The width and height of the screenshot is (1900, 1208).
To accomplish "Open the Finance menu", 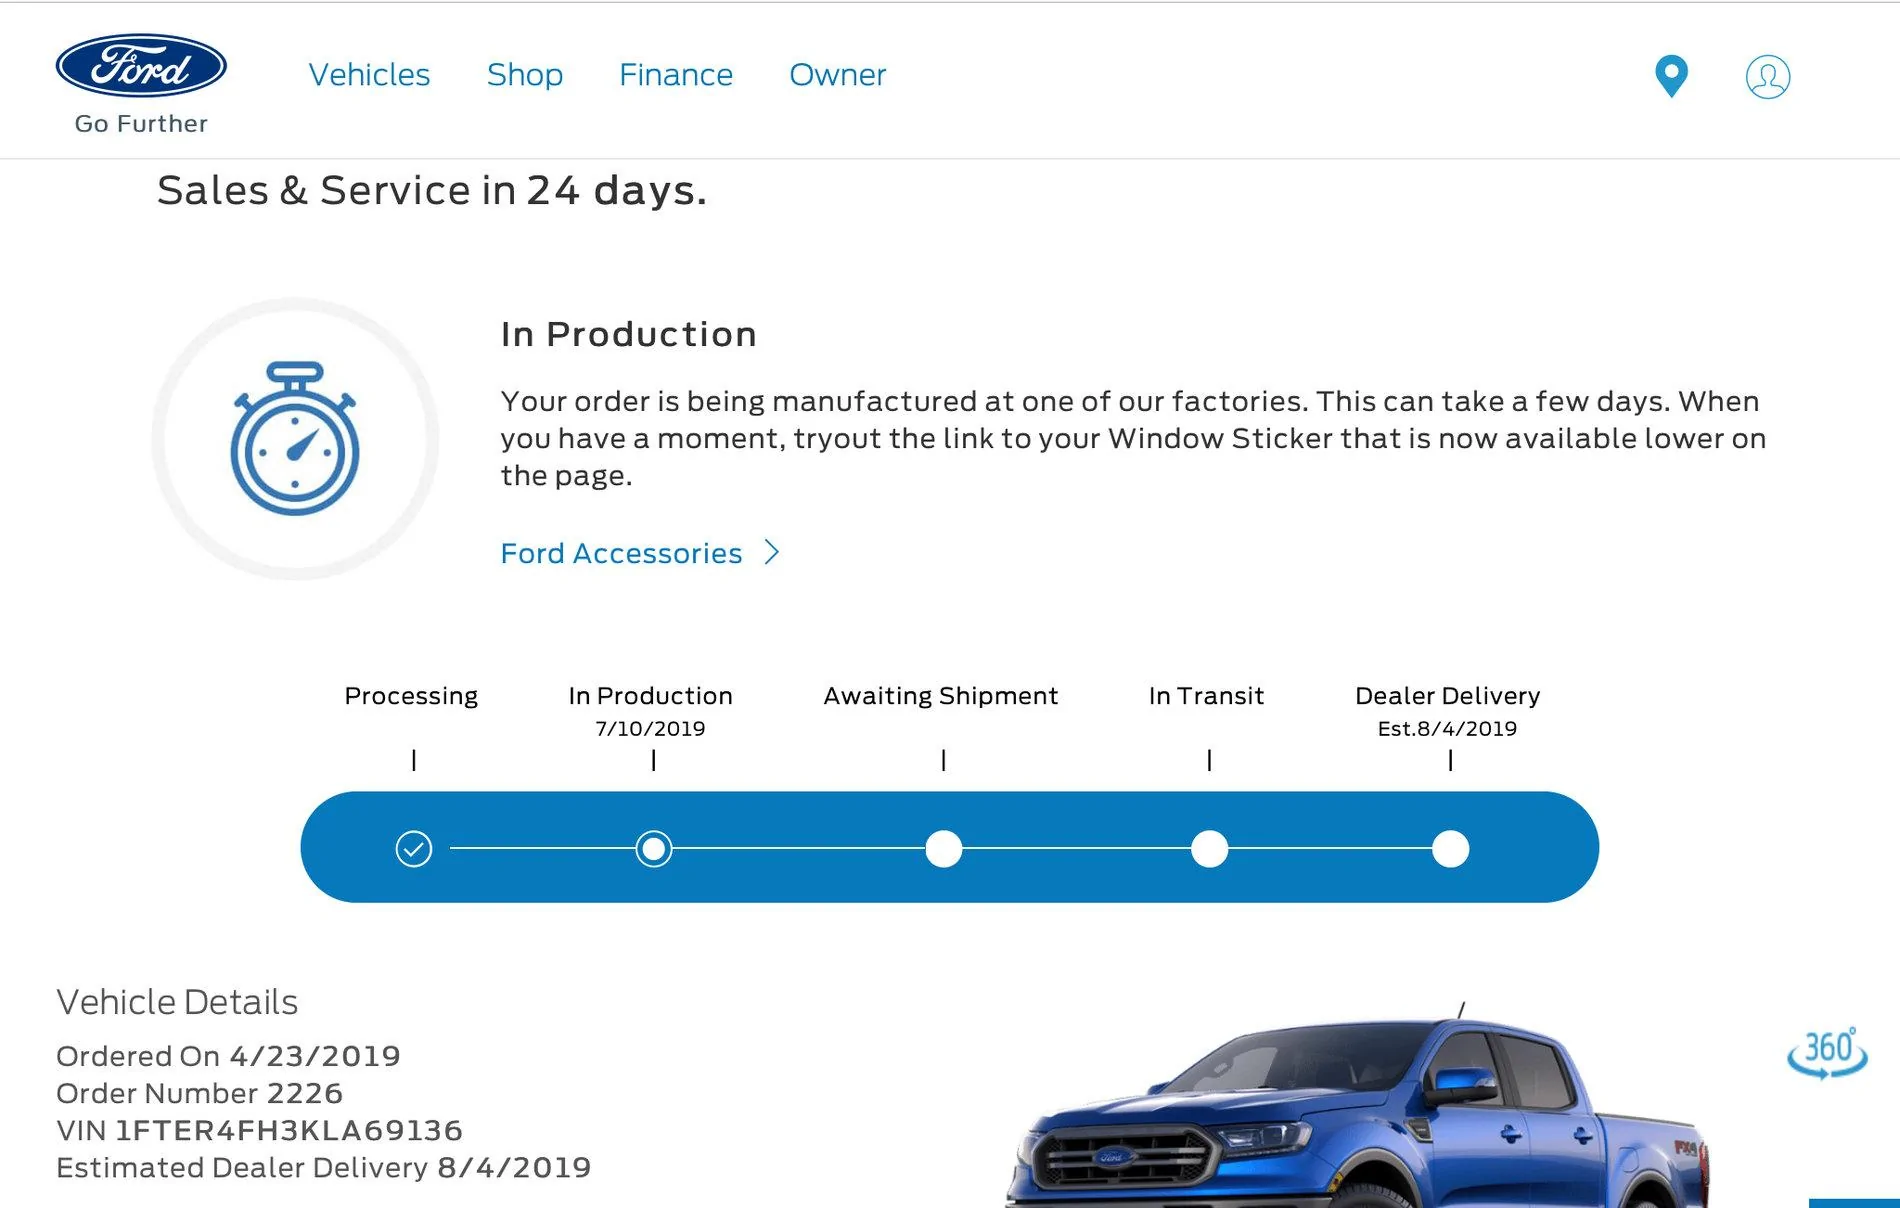I will point(676,75).
